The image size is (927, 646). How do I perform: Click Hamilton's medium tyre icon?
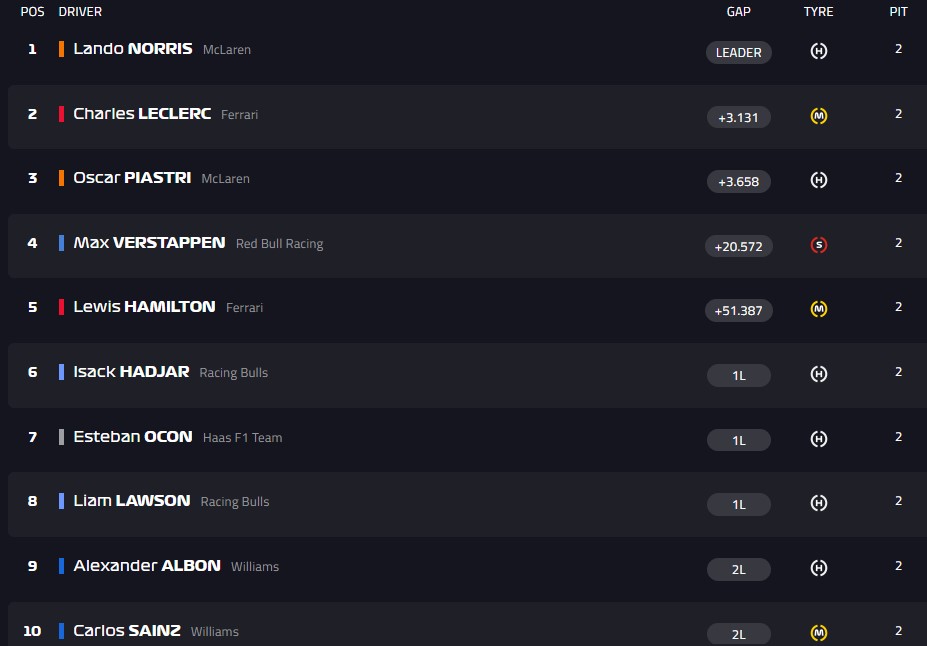pos(818,310)
